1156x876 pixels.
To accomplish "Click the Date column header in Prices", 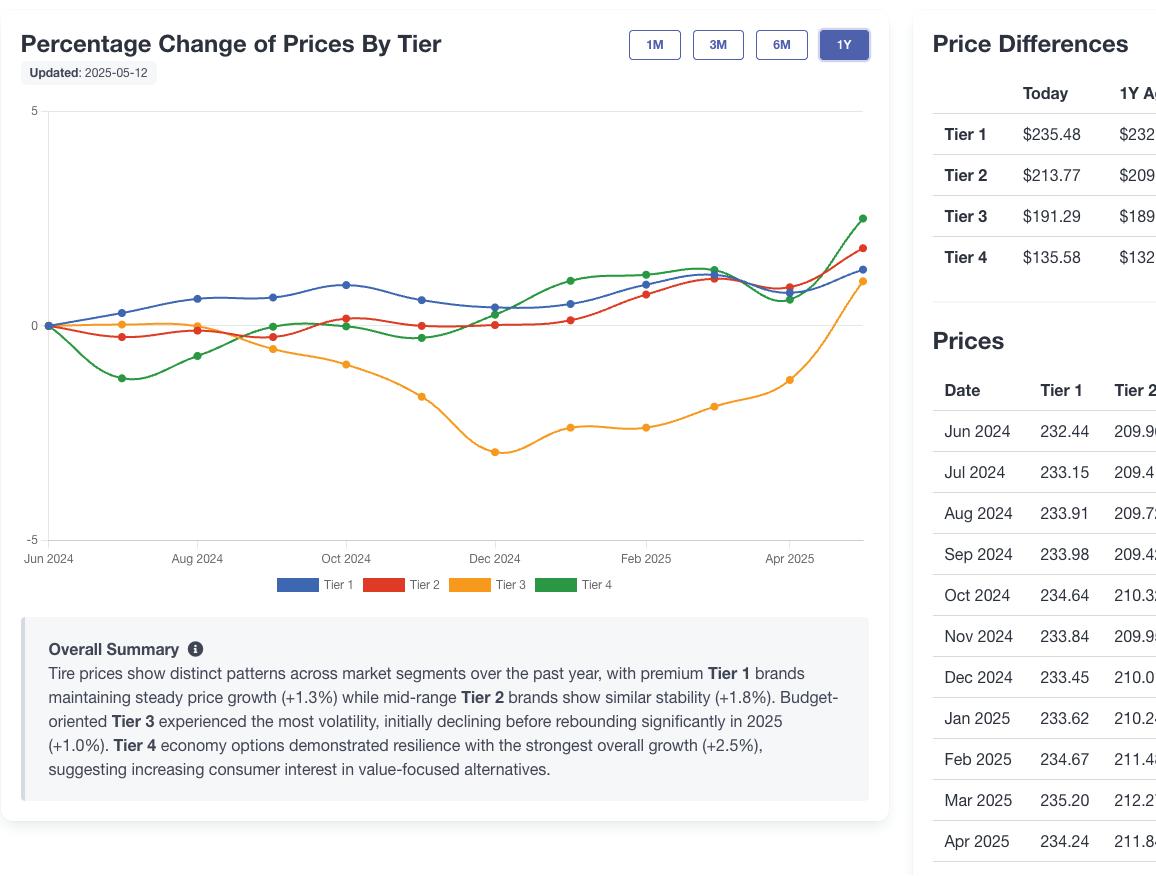I will [962, 390].
